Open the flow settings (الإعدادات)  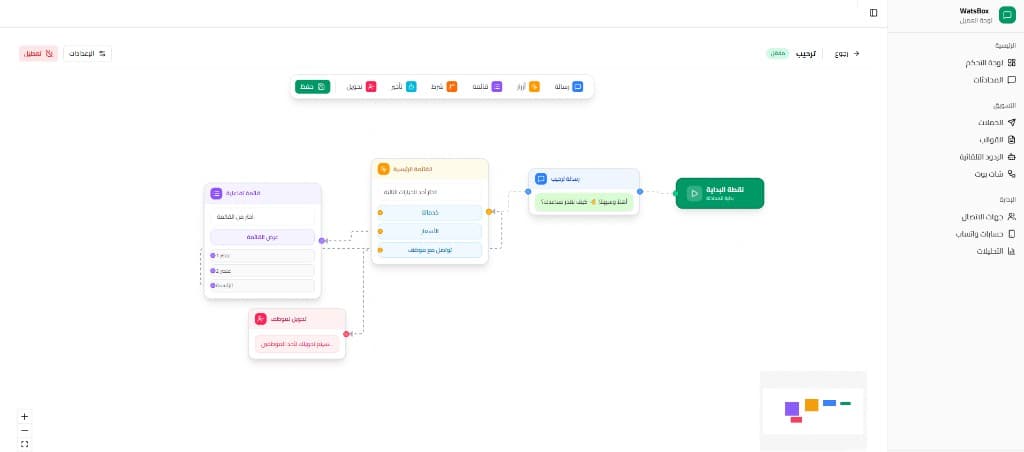88,53
